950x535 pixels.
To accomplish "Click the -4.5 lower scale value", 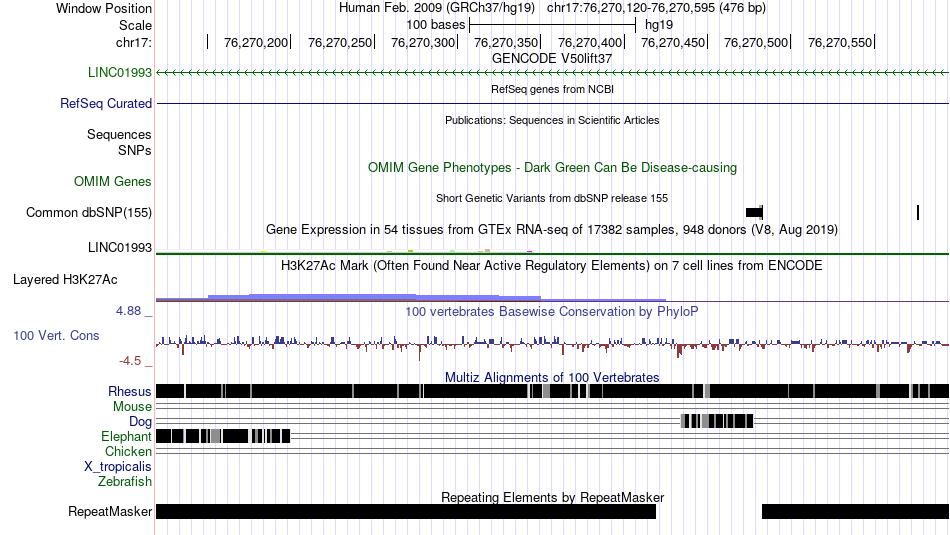I will coord(130,361).
